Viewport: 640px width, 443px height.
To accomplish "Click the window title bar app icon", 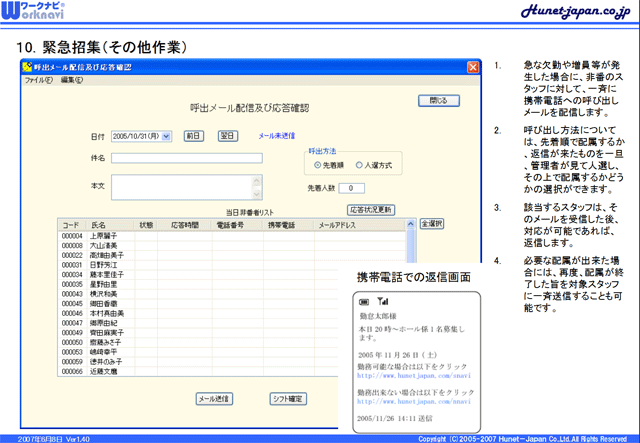I will pyautogui.click(x=27, y=67).
